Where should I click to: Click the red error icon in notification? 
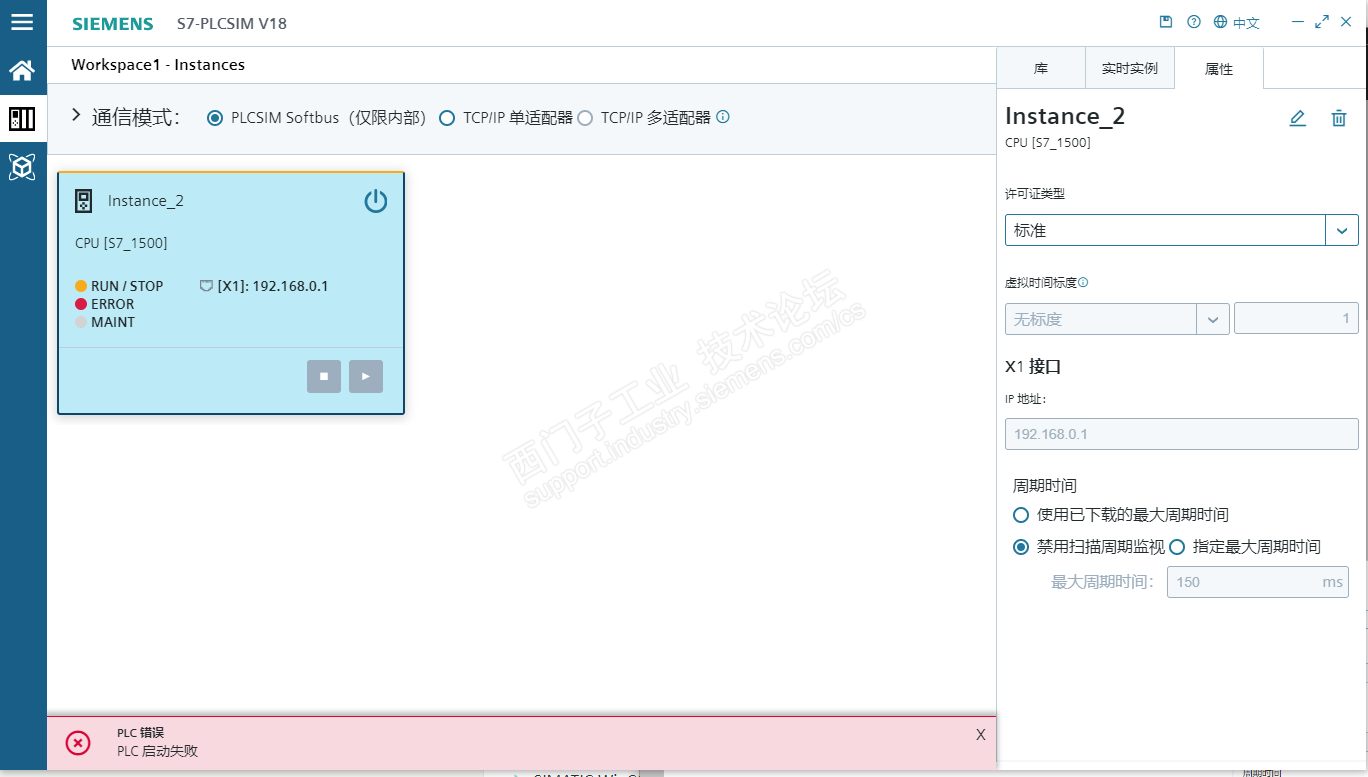[78, 742]
